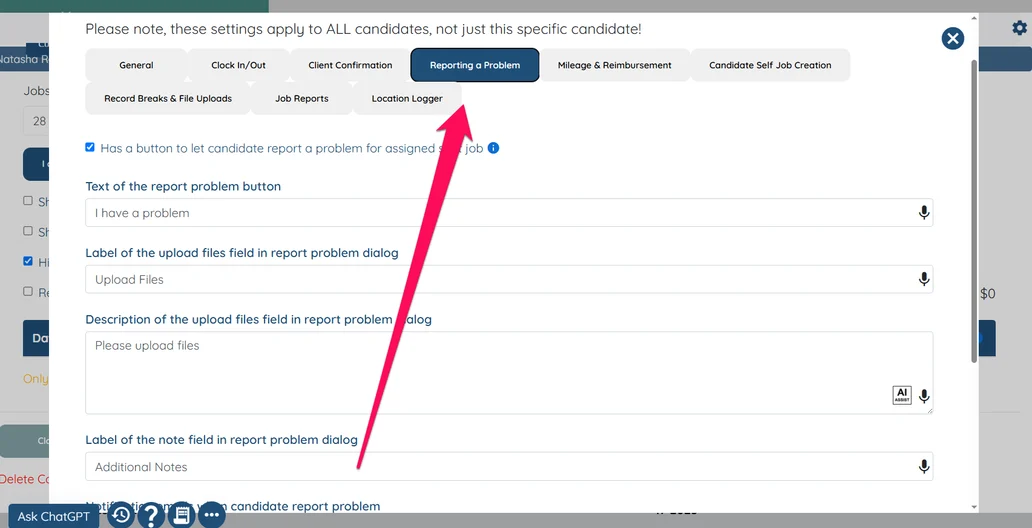Click info icon beside report problem checkbox
Screen dimensions: 1032x528
(x=493, y=148)
